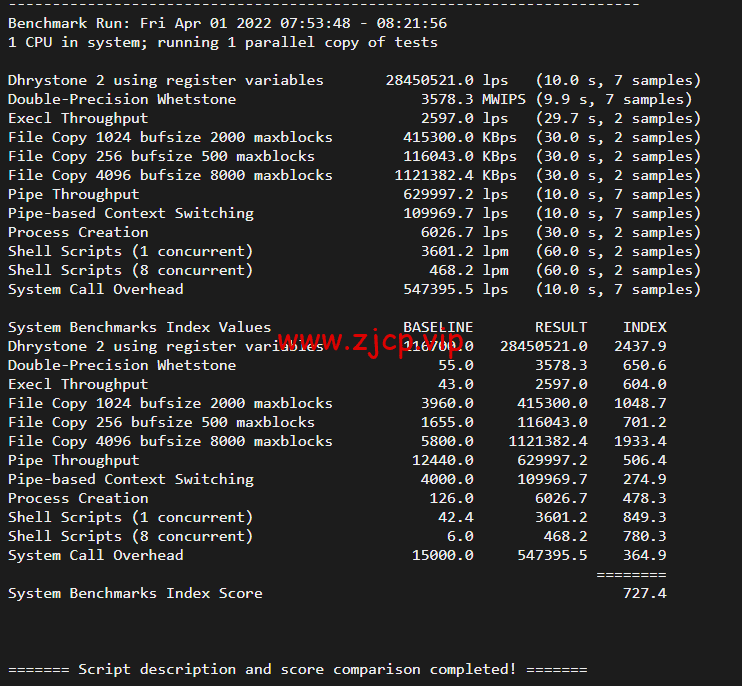This screenshot has width=742, height=686.
Task: Click Shell Scripts 3601.2 lpm value
Action: tap(464, 251)
